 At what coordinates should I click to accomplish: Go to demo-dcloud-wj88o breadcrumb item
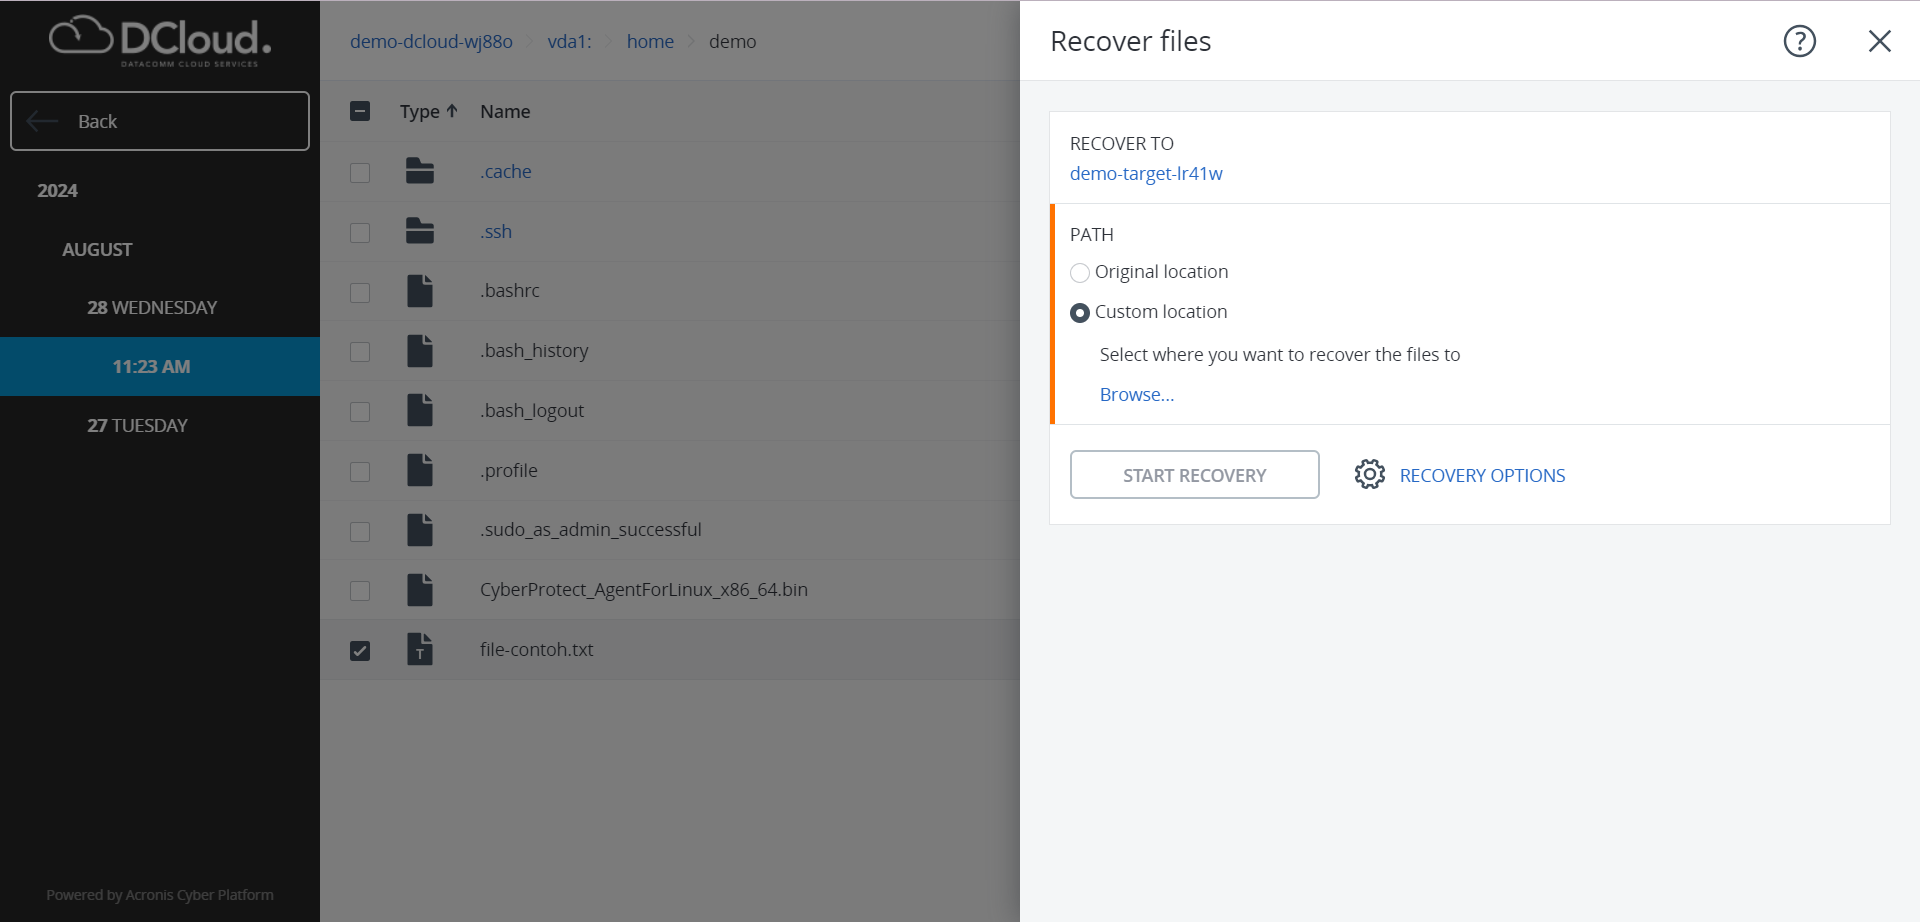tap(431, 41)
